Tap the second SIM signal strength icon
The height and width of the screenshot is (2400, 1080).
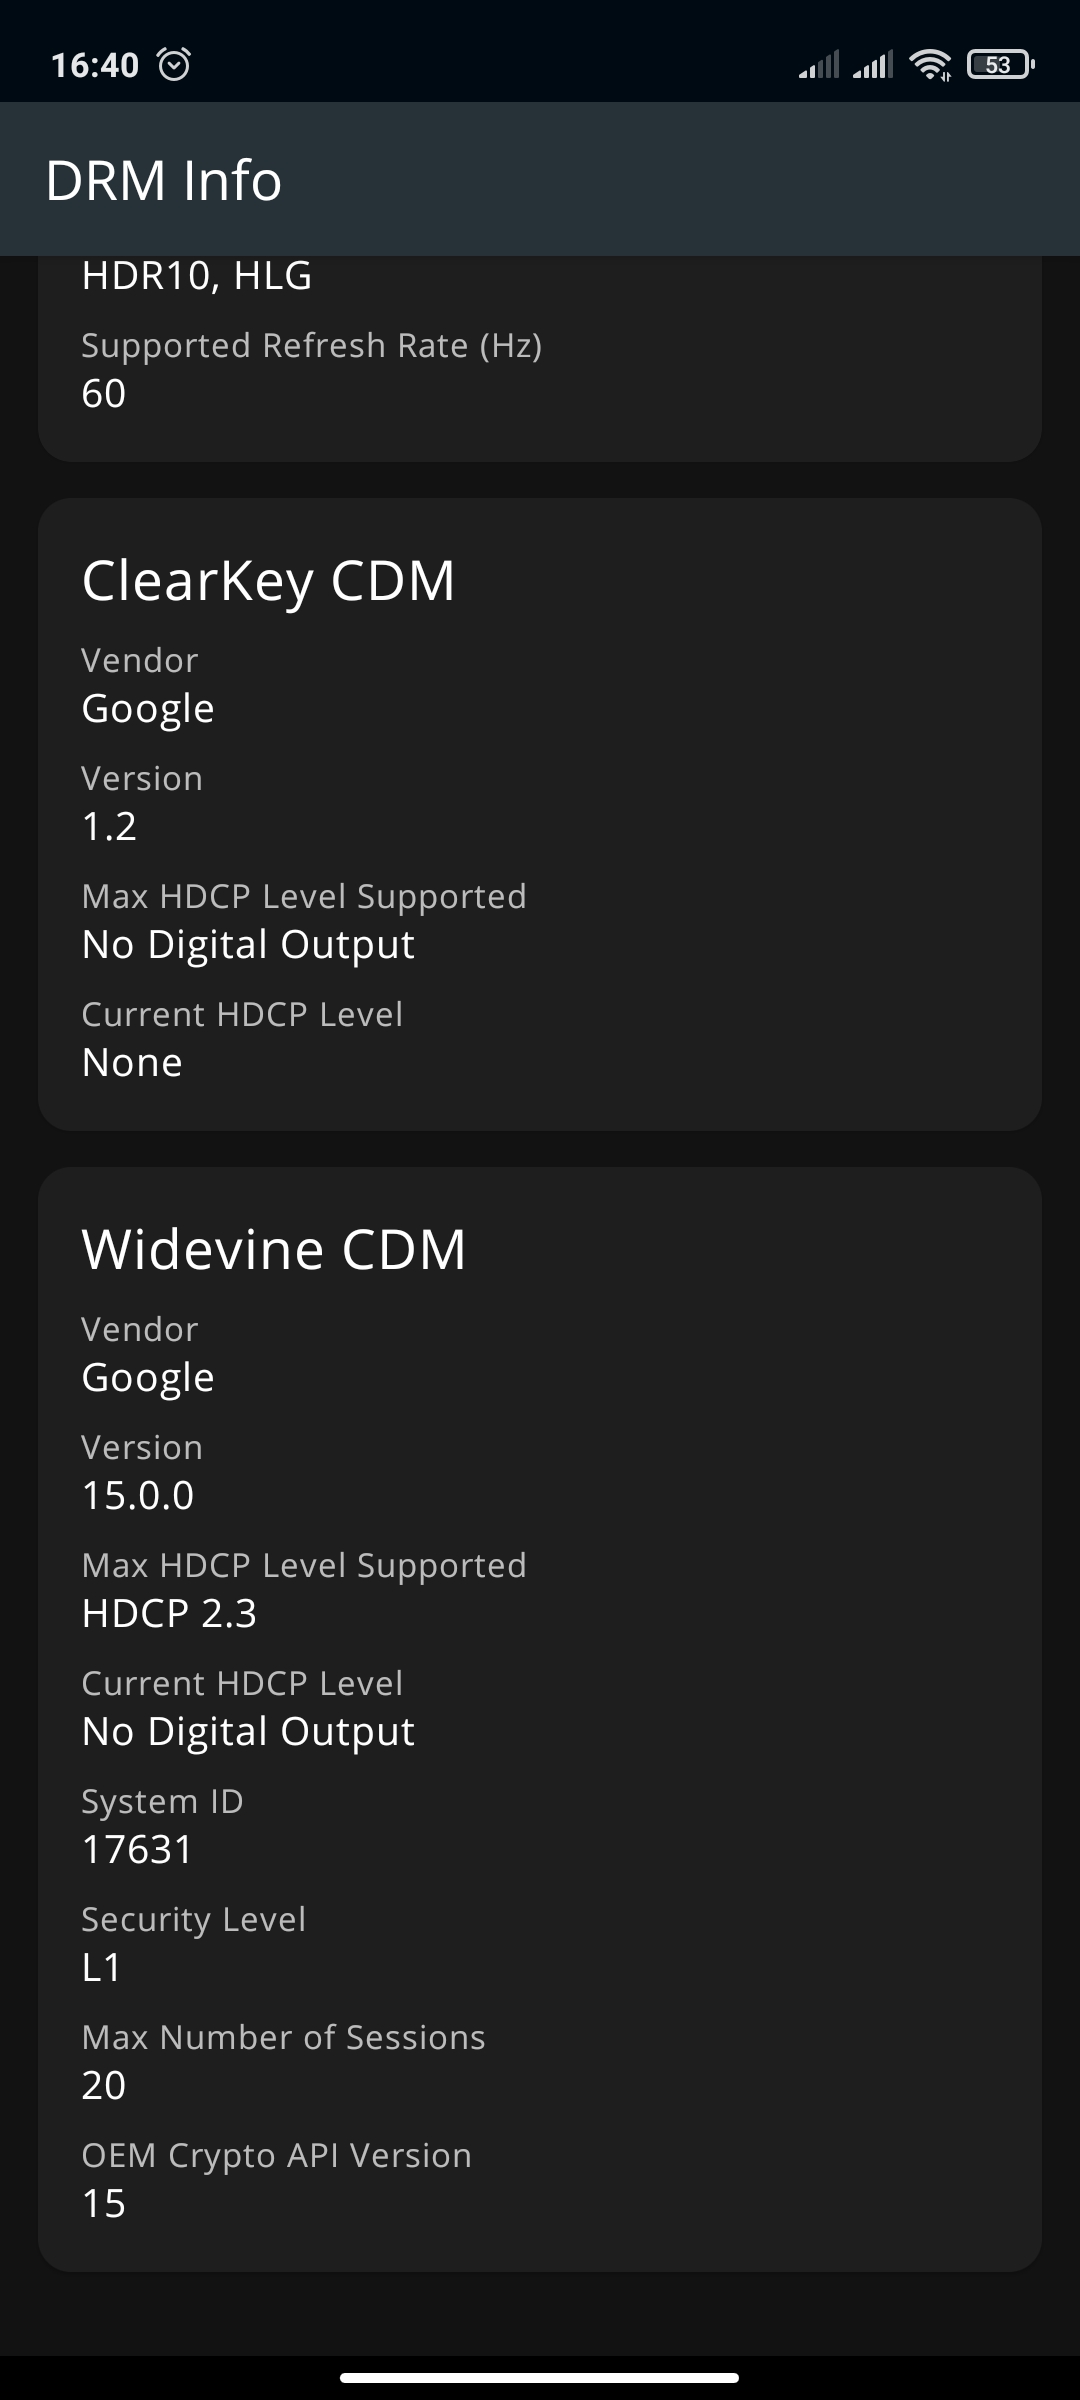coord(872,65)
